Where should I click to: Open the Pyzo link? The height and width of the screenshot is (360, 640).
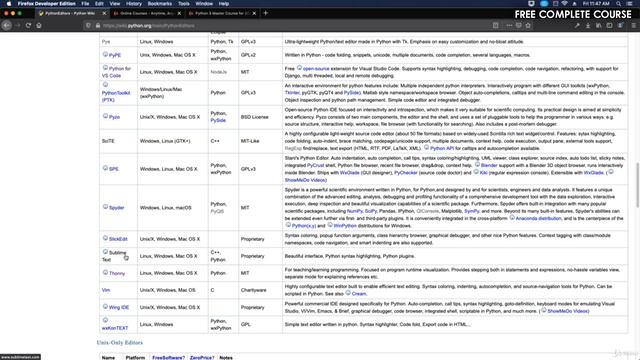pyautogui.click(x=114, y=117)
